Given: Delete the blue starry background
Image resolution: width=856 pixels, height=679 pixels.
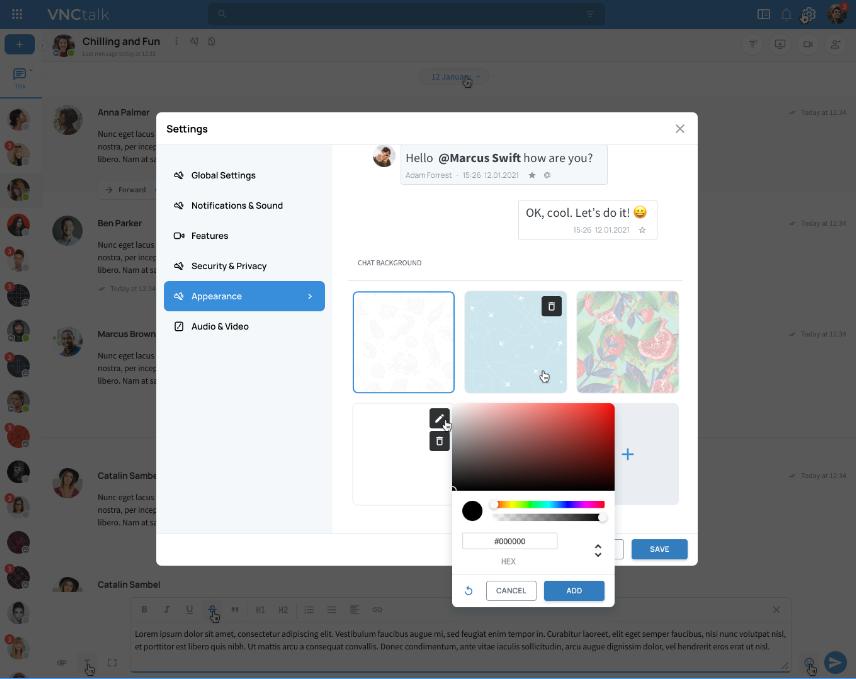Looking at the screenshot, I should point(551,306).
